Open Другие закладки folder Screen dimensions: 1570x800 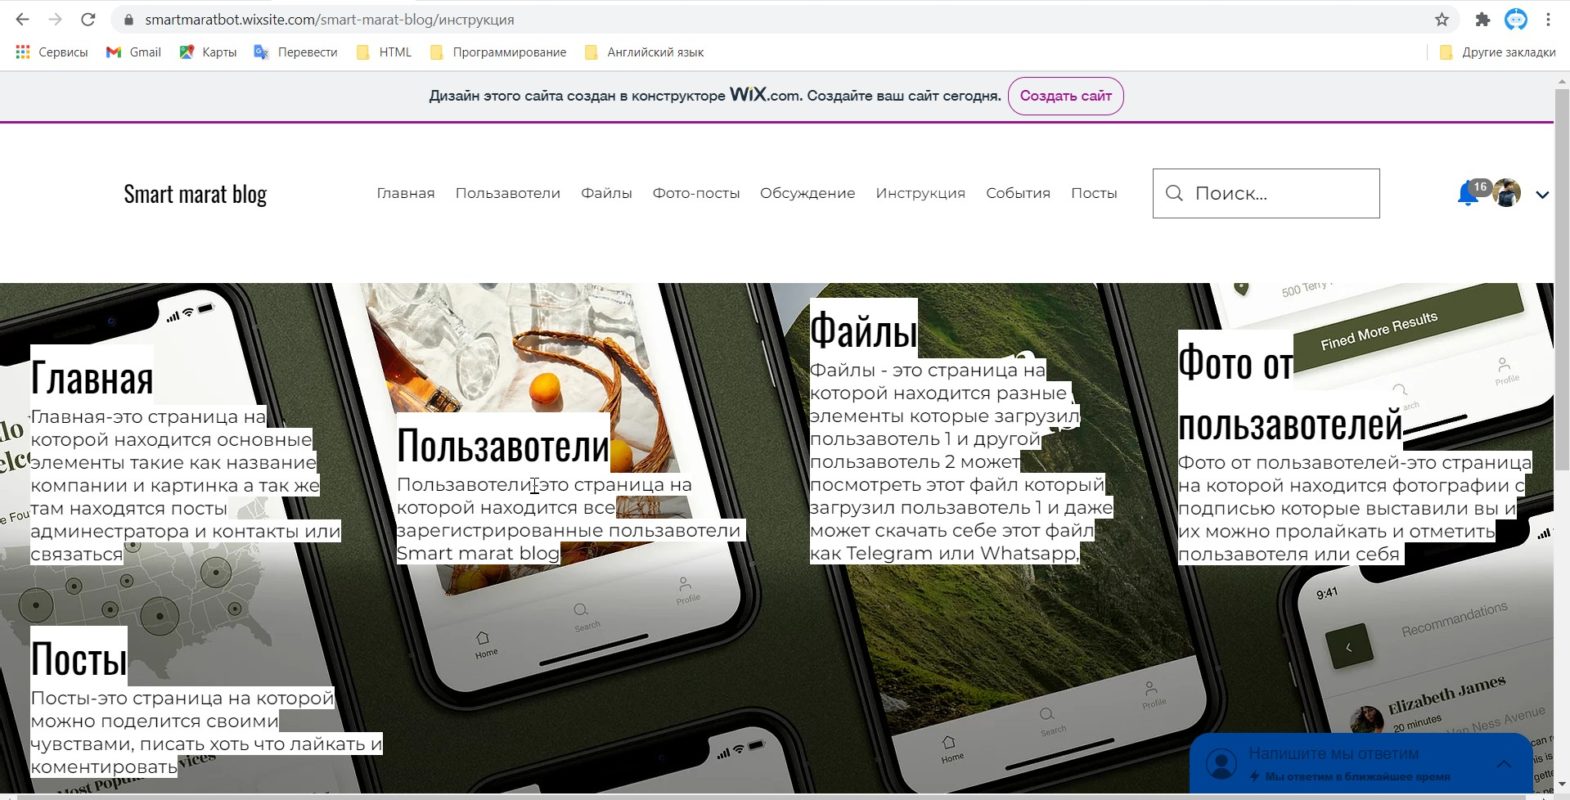[x=1496, y=52]
